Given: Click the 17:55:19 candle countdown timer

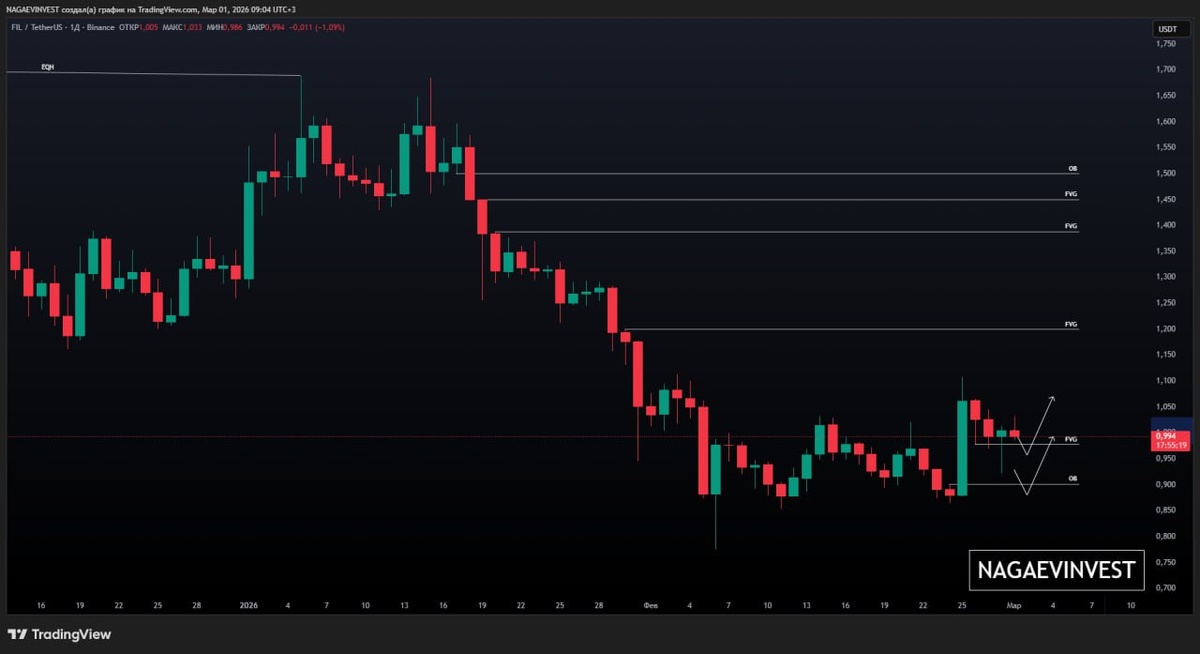Looking at the screenshot, I should [x=1170, y=446].
